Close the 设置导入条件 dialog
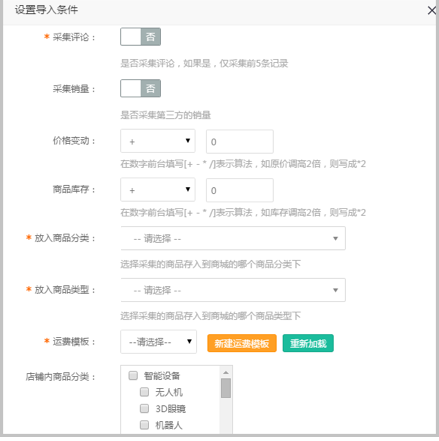The width and height of the screenshot is (439, 441). (432, 10)
